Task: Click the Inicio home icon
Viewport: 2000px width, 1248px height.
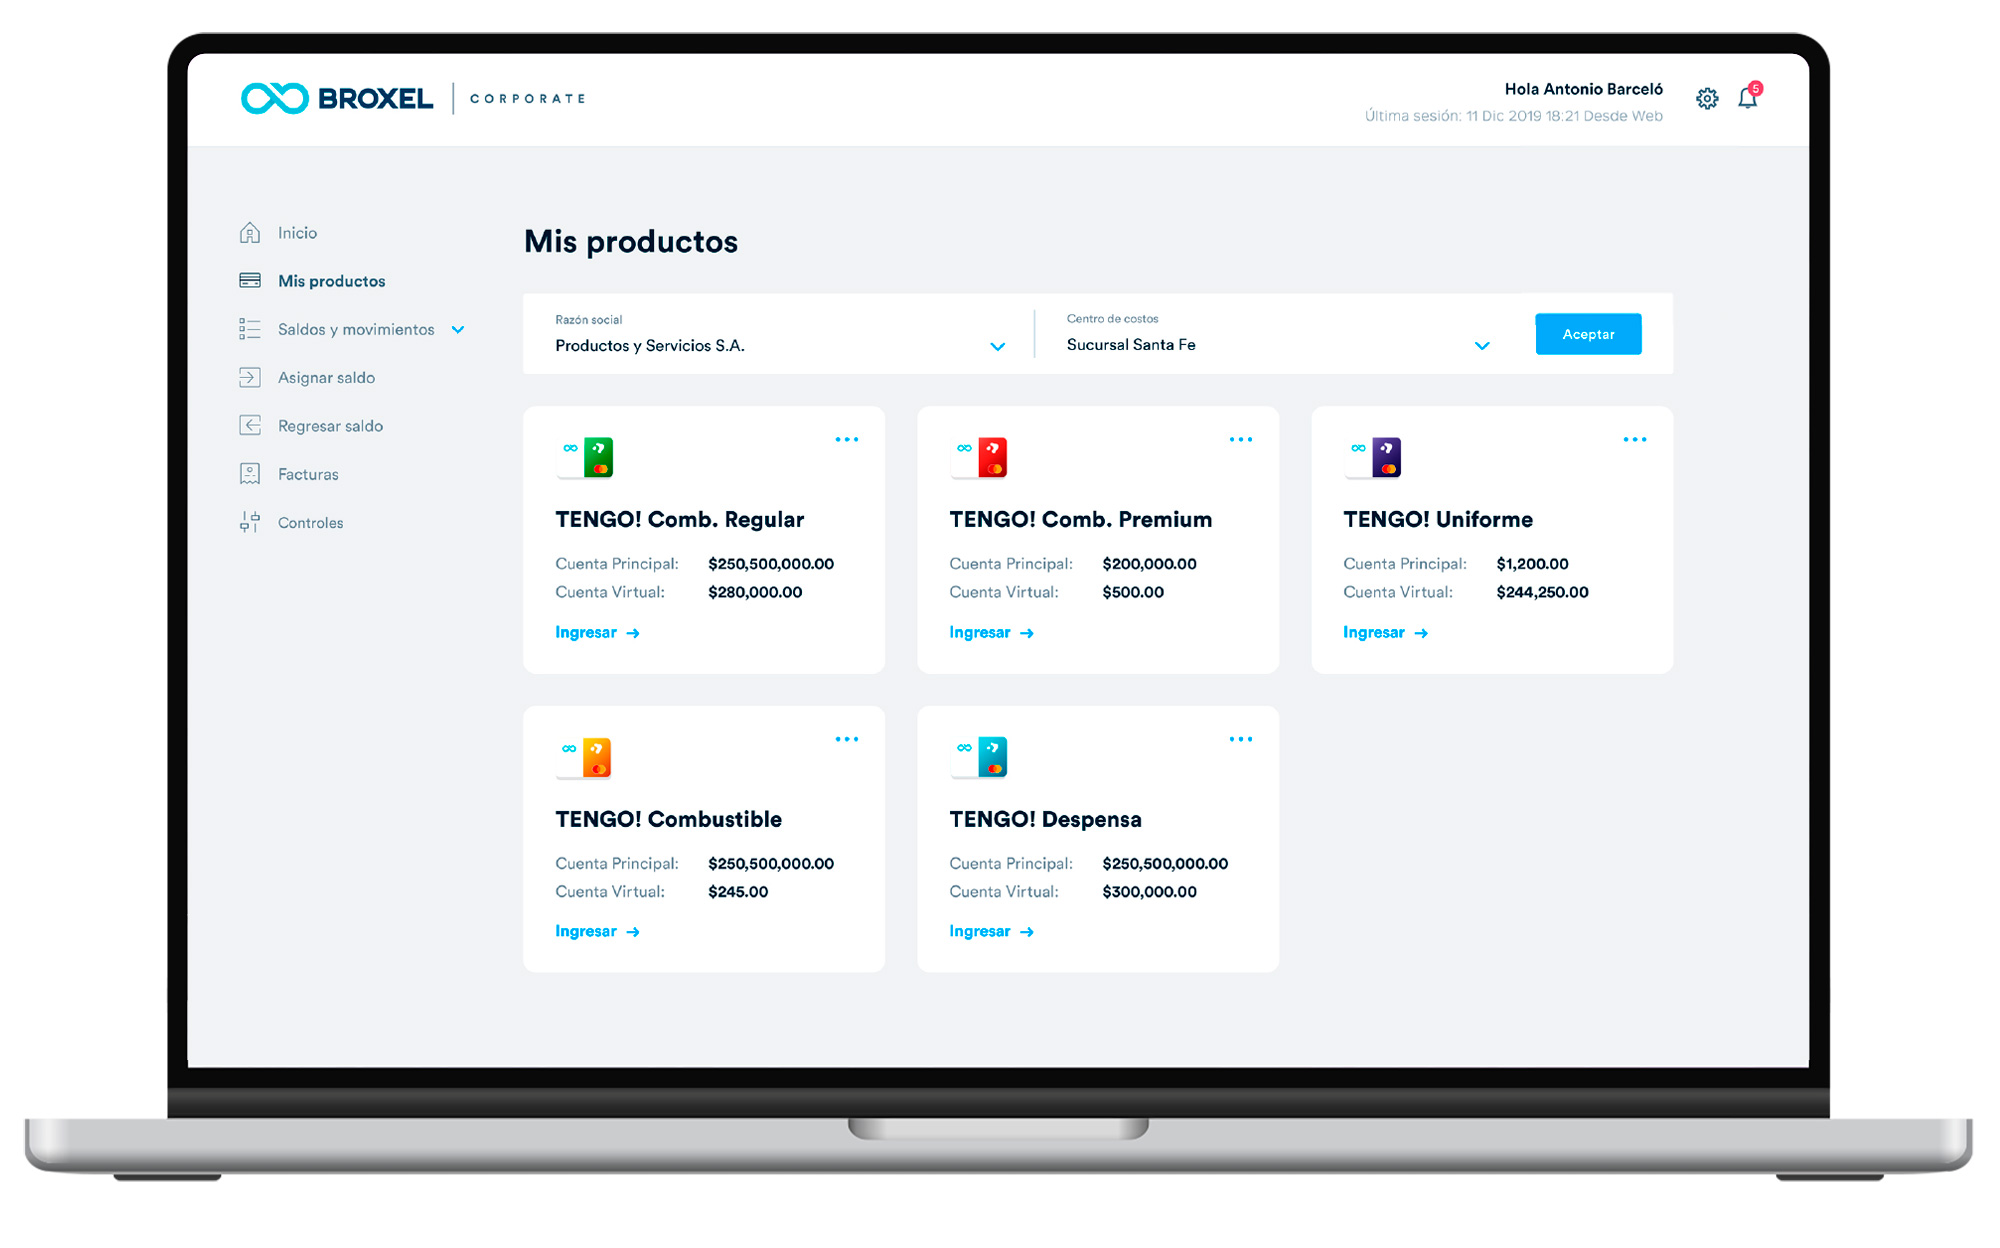Action: click(250, 233)
